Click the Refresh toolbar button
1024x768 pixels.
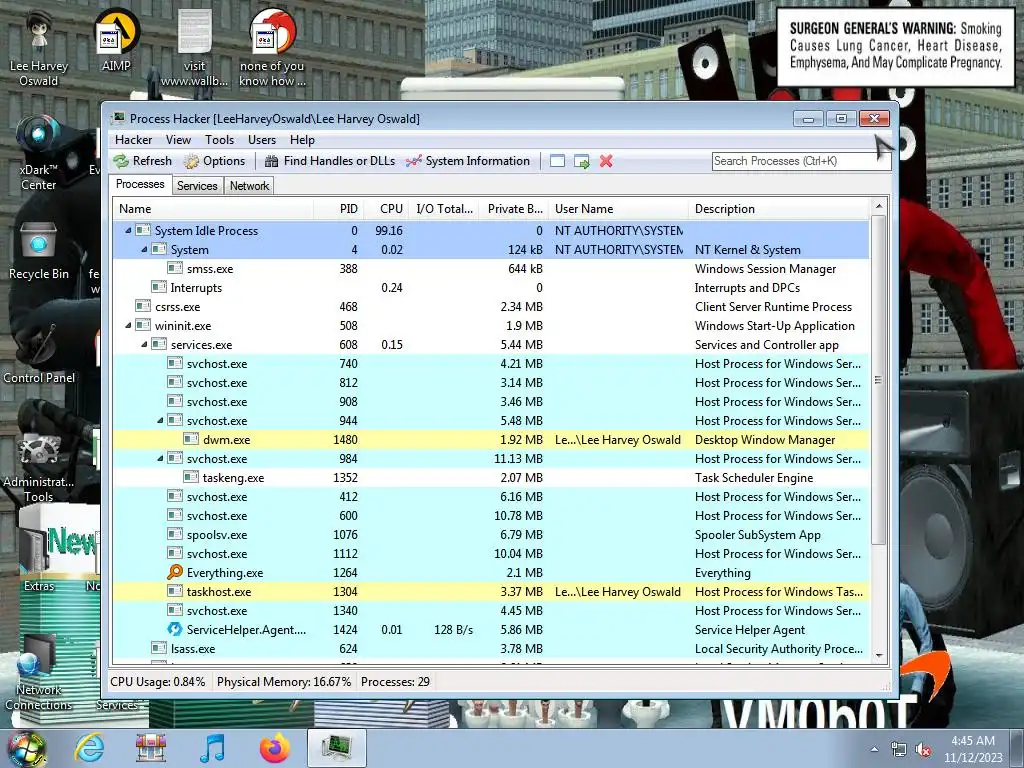(x=142, y=161)
